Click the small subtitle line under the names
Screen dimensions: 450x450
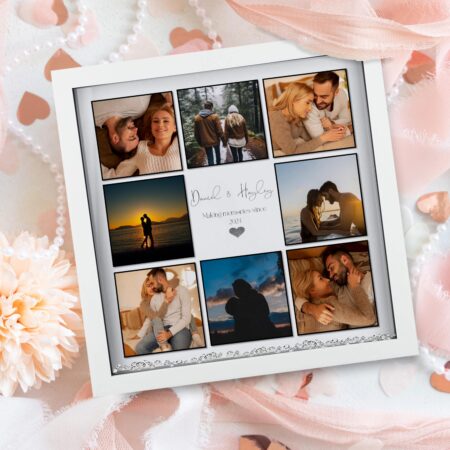(235, 212)
